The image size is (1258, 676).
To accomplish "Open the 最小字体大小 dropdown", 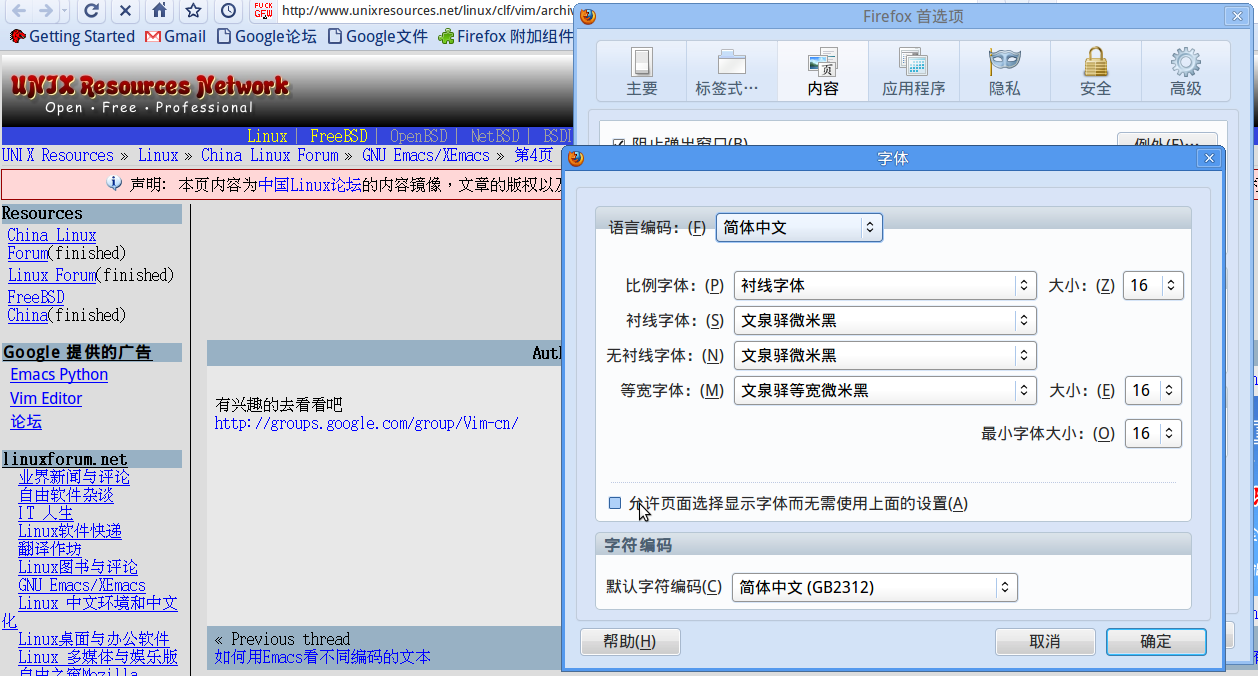I will click(1154, 433).
